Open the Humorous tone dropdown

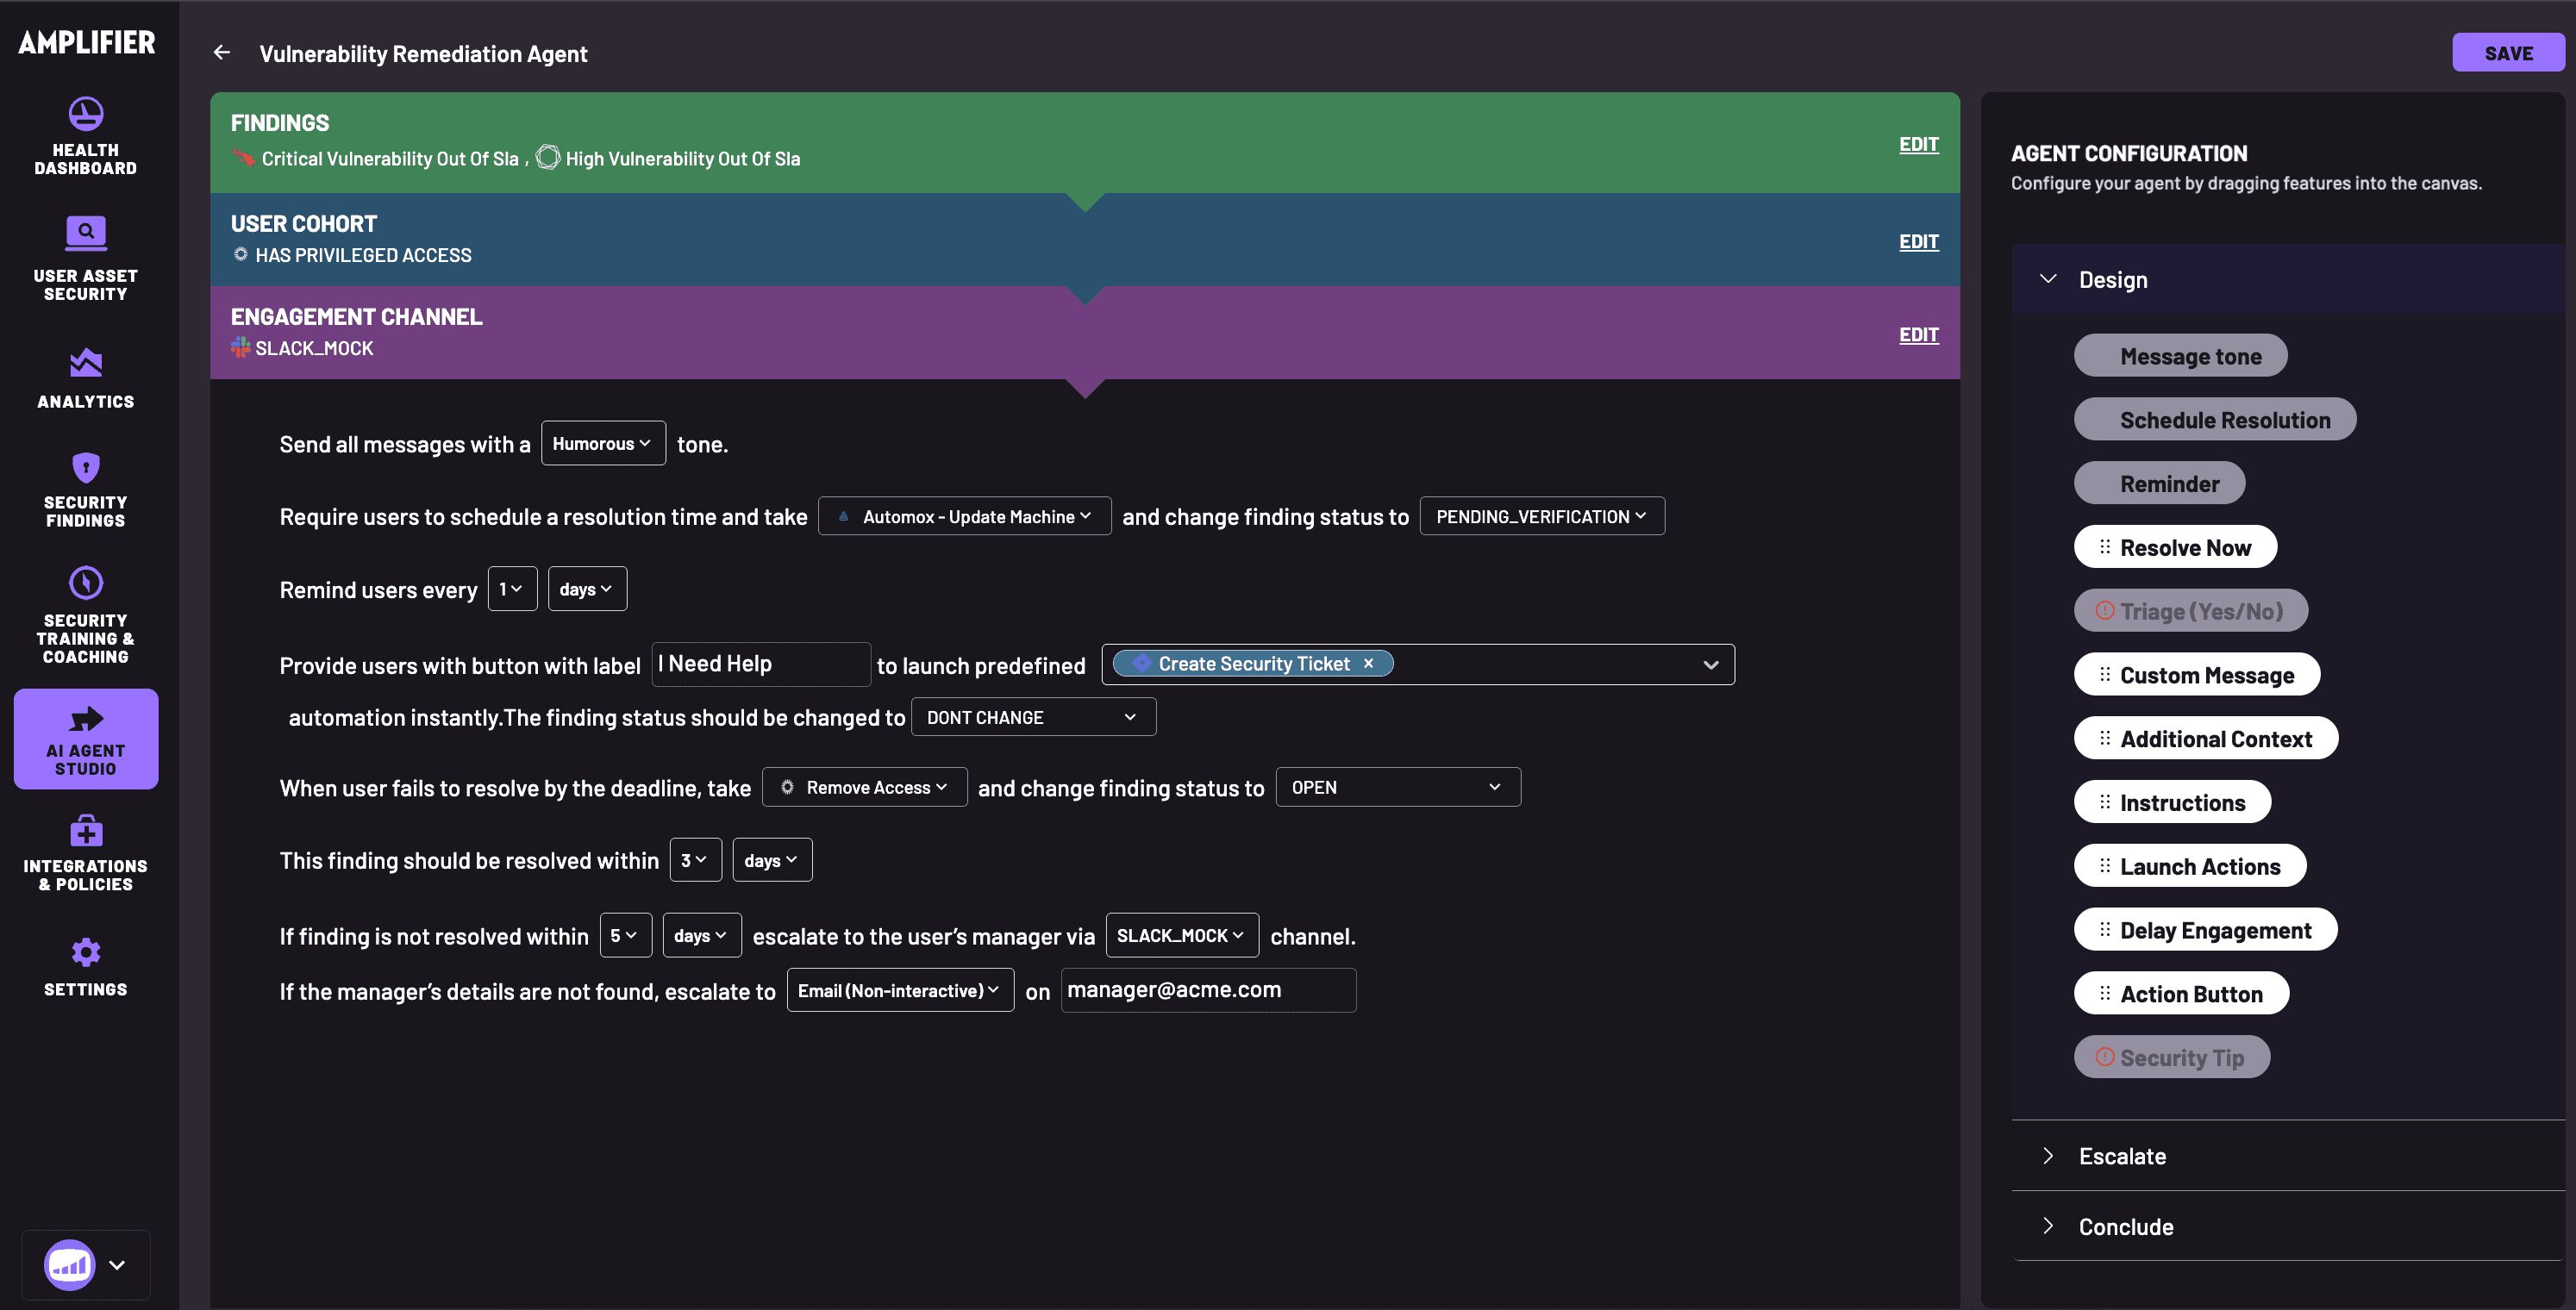point(602,442)
